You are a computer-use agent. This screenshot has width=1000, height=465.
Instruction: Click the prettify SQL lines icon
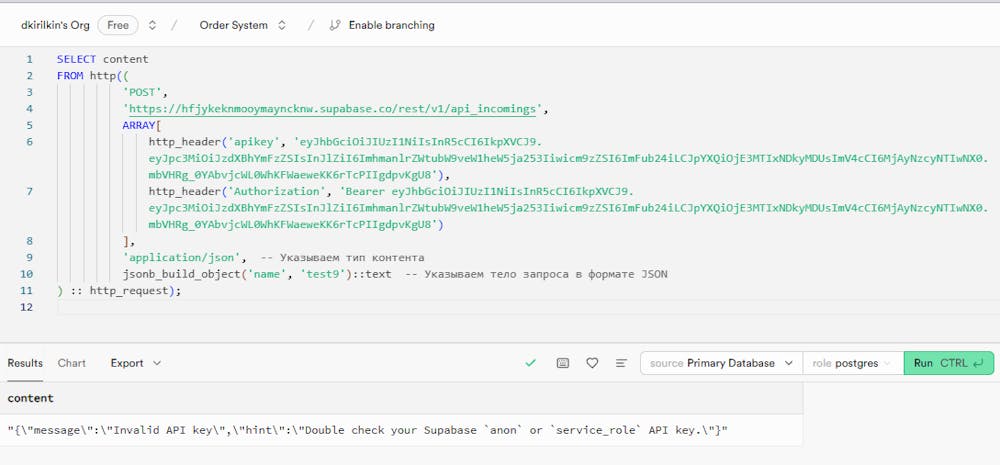[x=621, y=363]
